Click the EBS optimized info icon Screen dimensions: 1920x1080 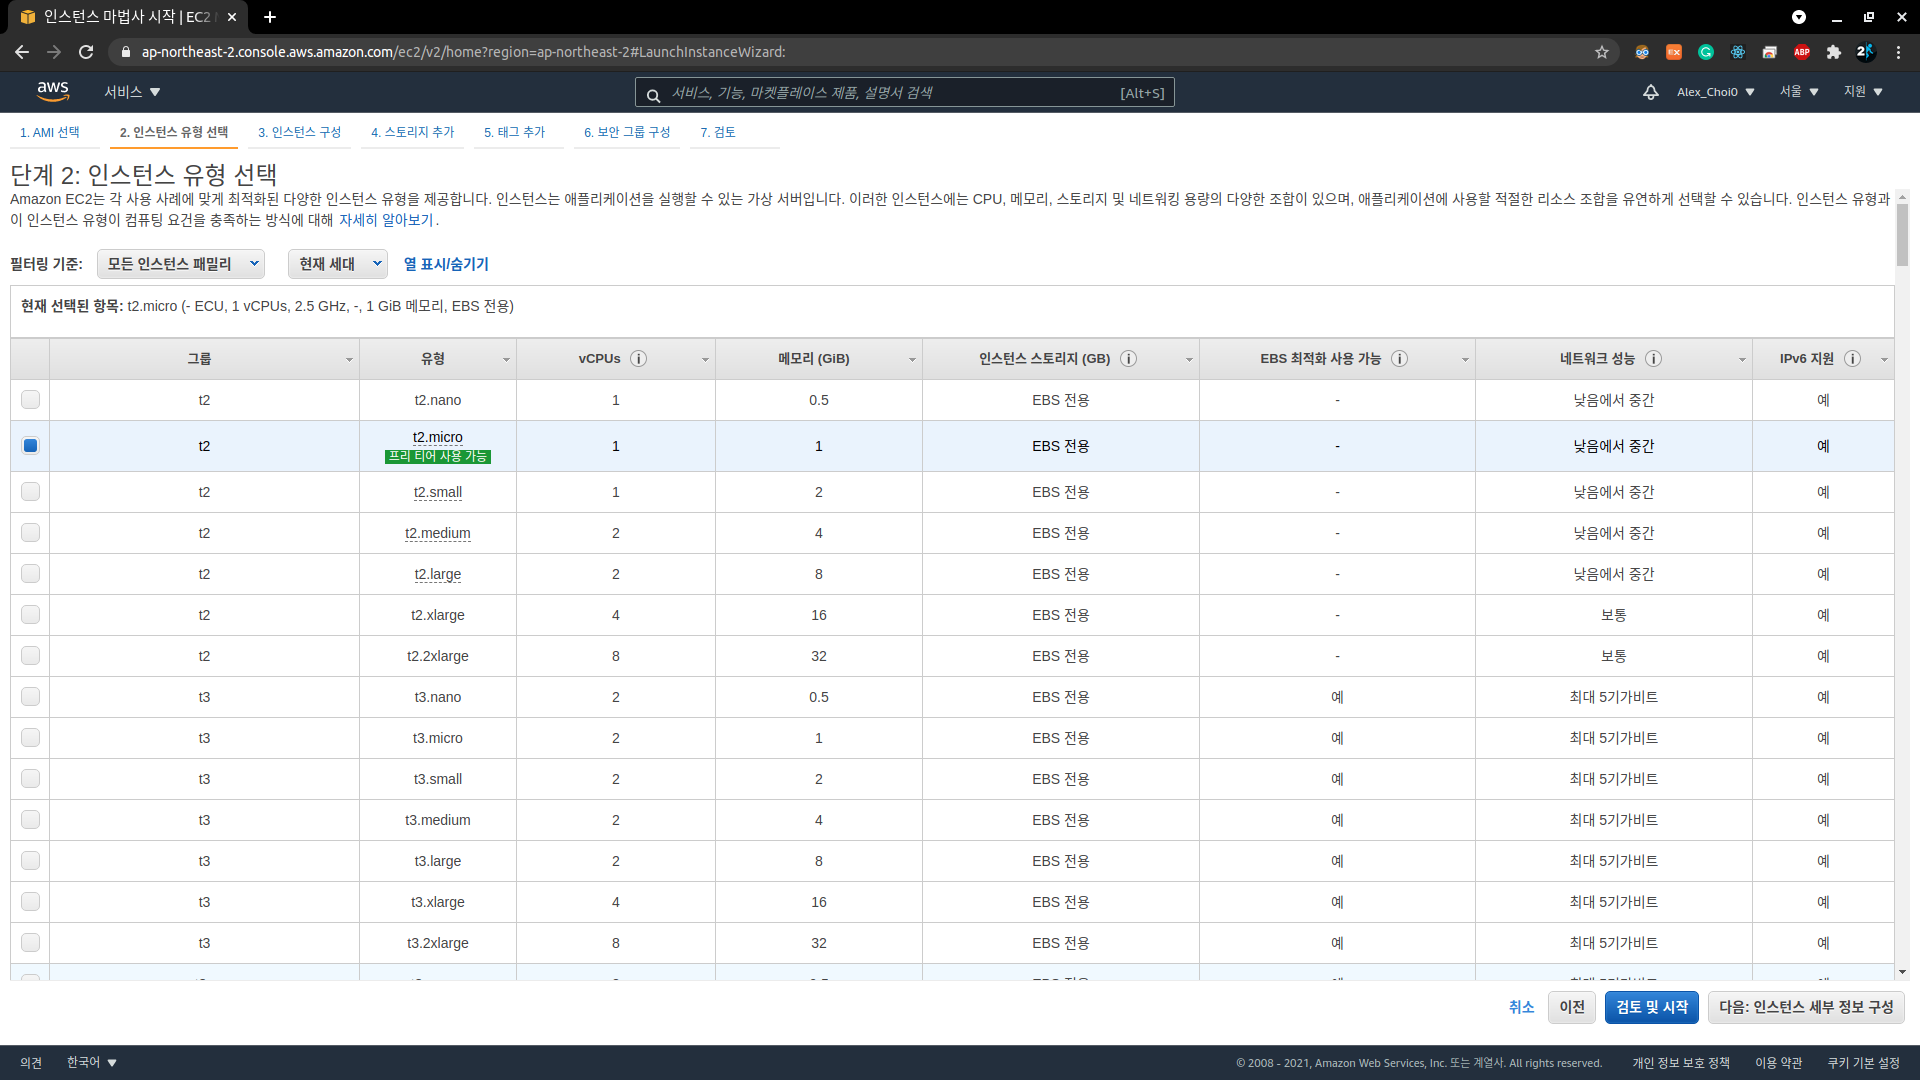pos(1399,359)
